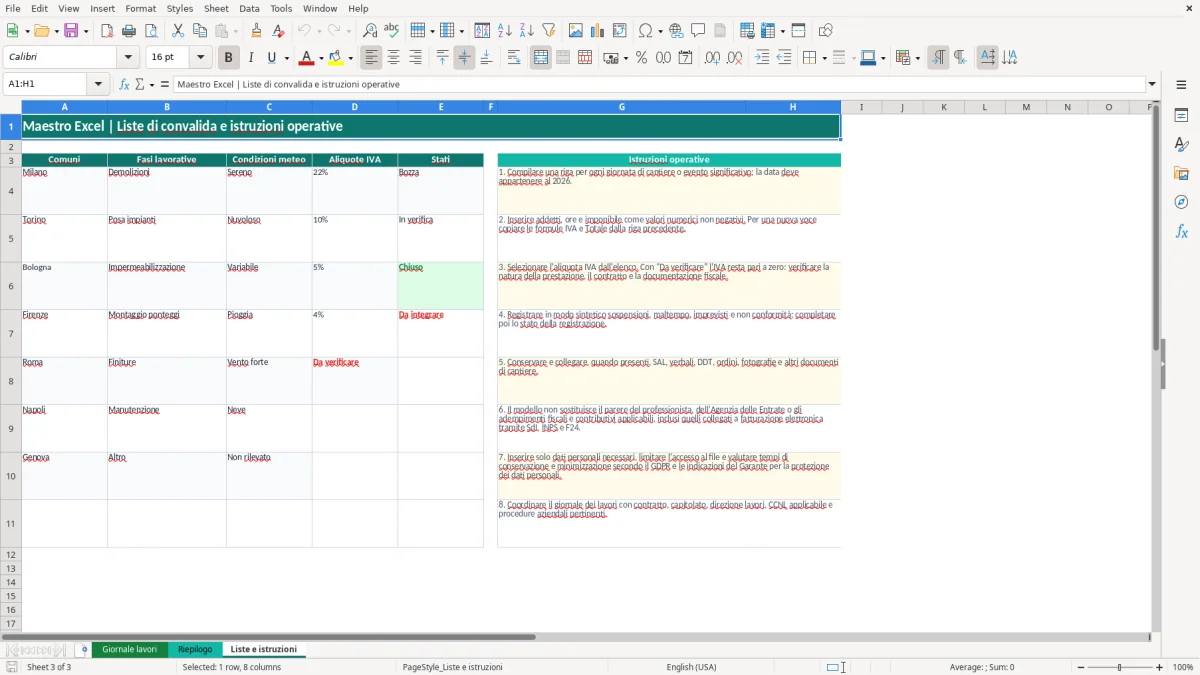Screen dimensions: 1200x675
Task: Open the Font Size dropdown
Action: point(201,58)
